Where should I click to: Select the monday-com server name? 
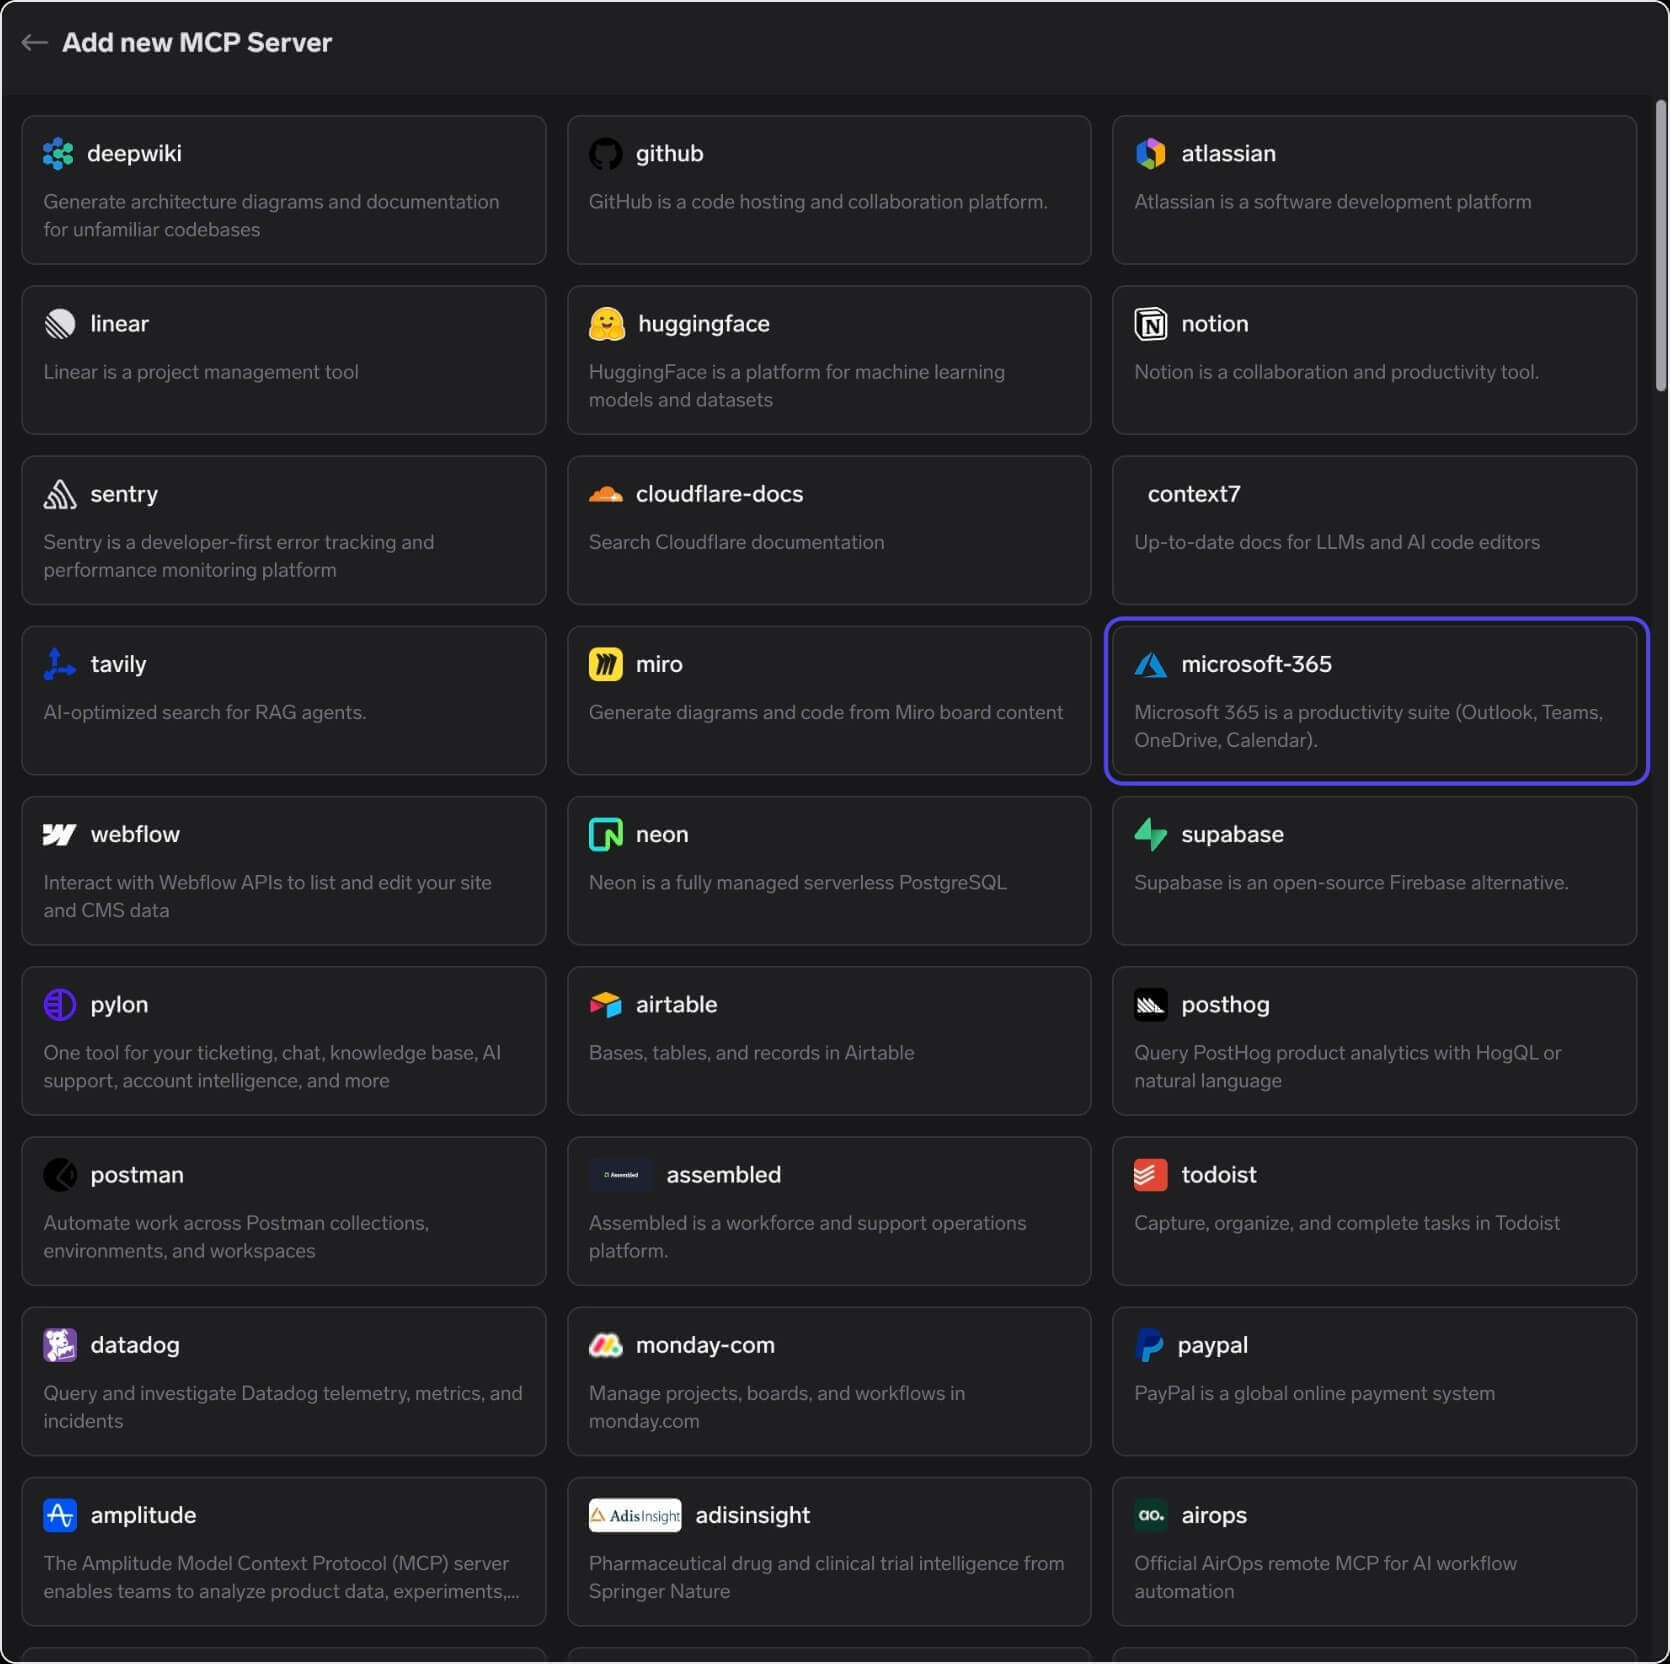(x=705, y=1345)
